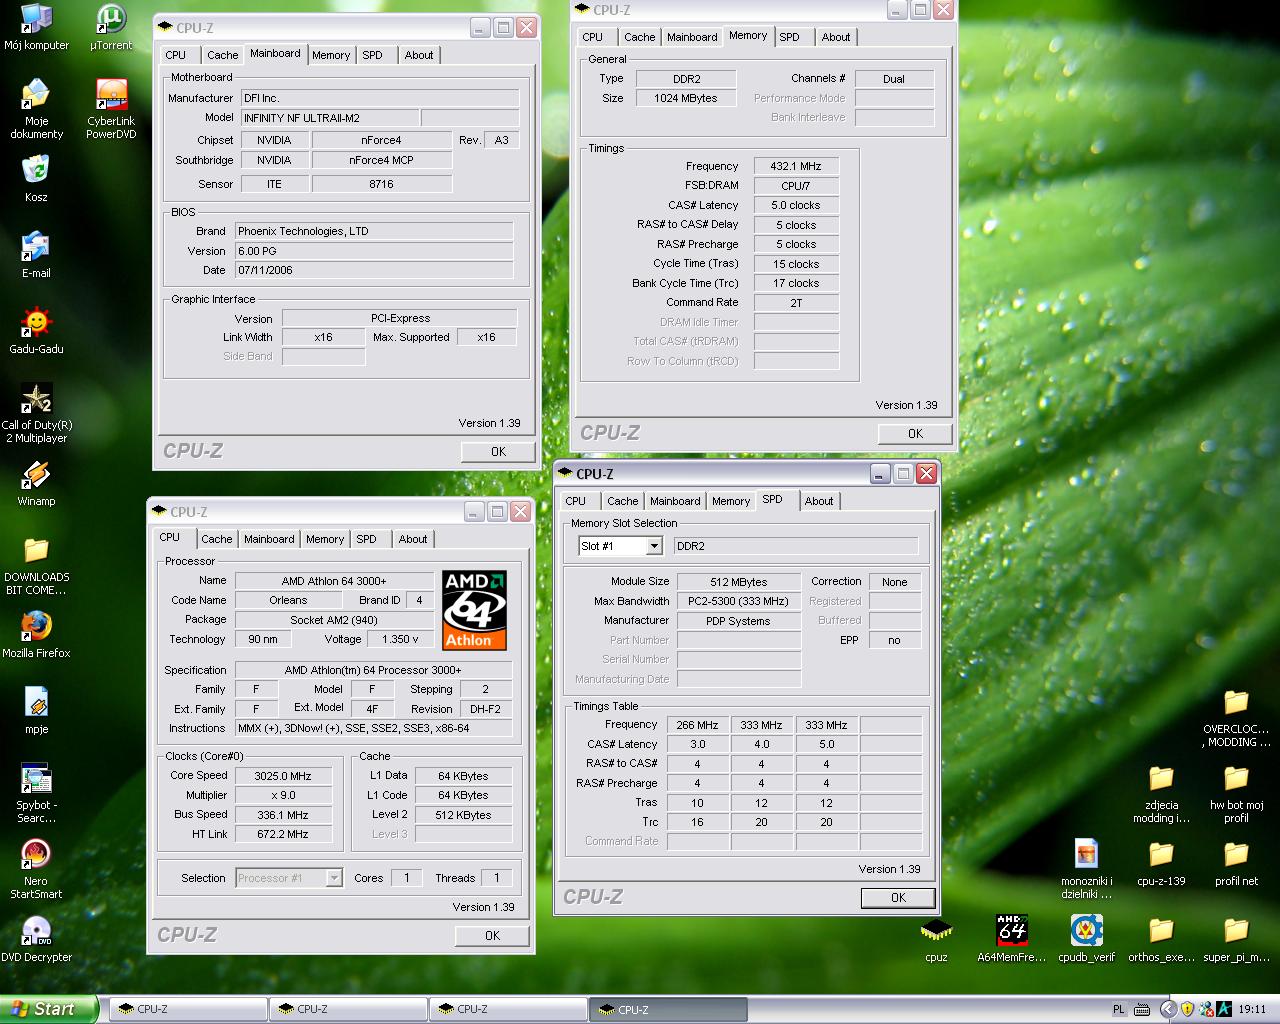Image resolution: width=1280 pixels, height=1024 pixels.
Task: Open the Windows Start menu
Action: pyautogui.click(x=49, y=1009)
